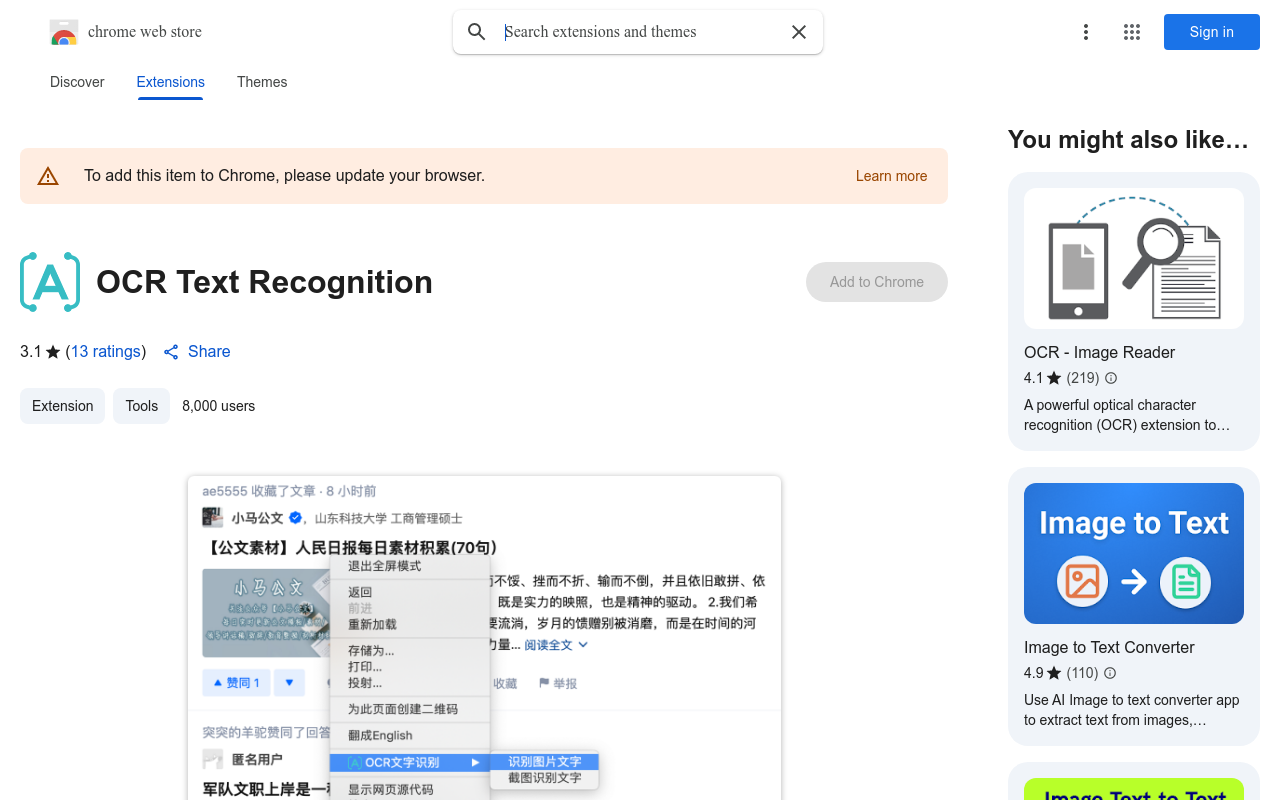Image resolution: width=1280 pixels, height=800 pixels.
Task: Click the Sign in button
Action: coord(1212,32)
